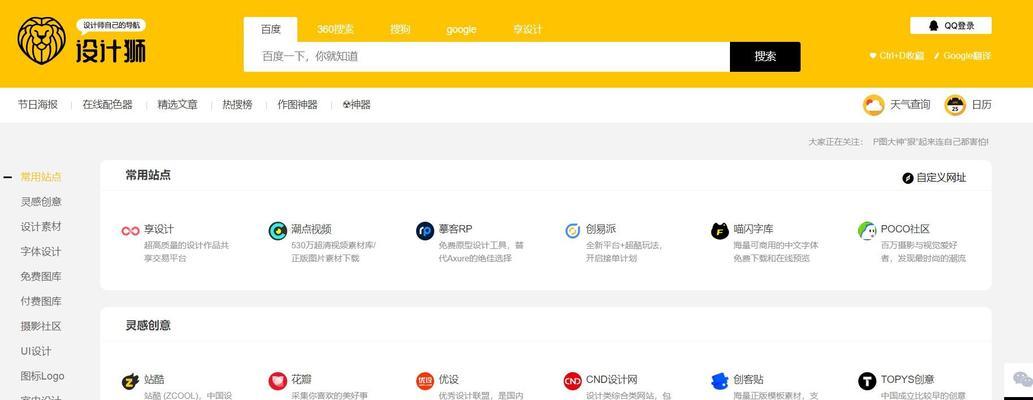Select 灵感创意 in the sidebar
1033x400 pixels.
[x=41, y=202]
